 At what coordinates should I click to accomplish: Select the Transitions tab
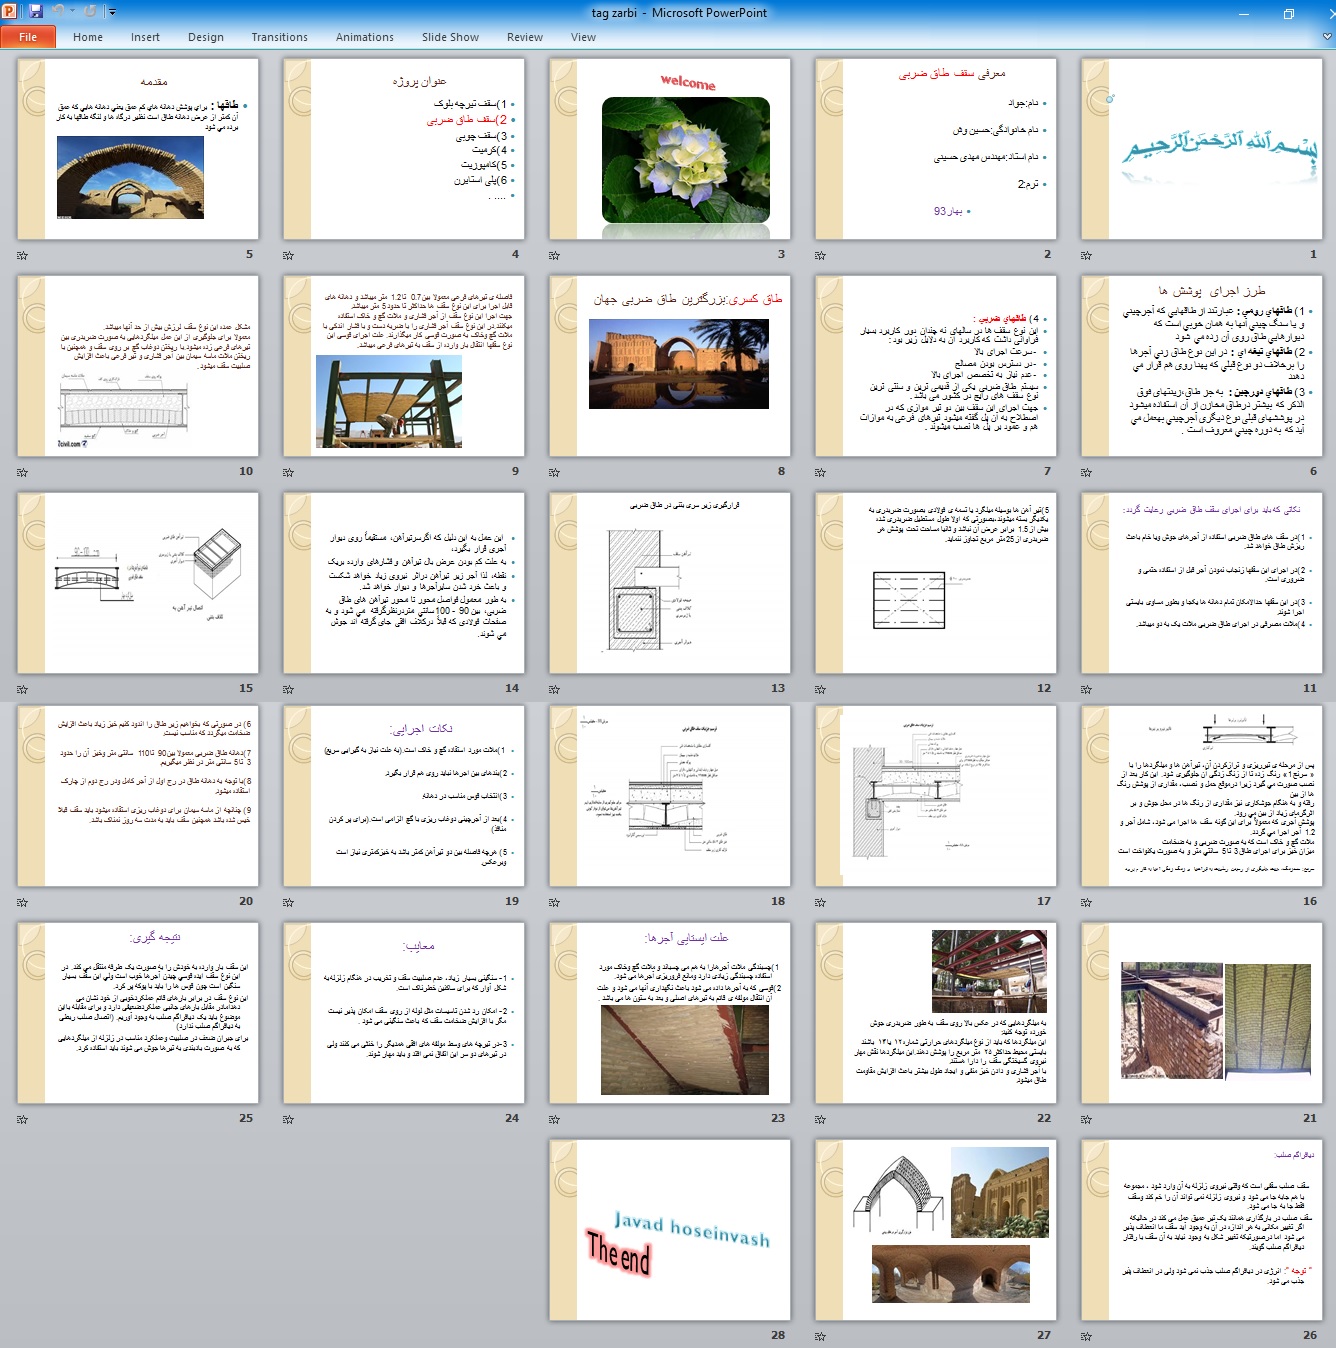point(280,37)
